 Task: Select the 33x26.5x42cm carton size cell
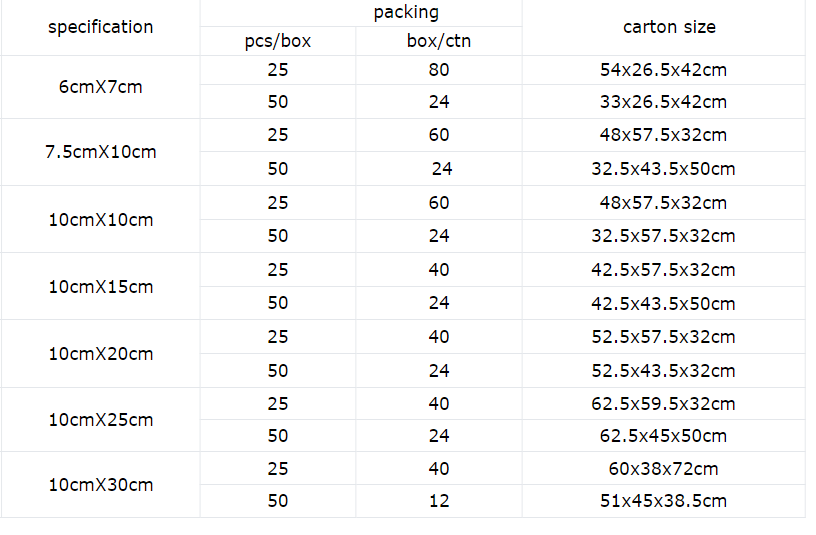(663, 102)
